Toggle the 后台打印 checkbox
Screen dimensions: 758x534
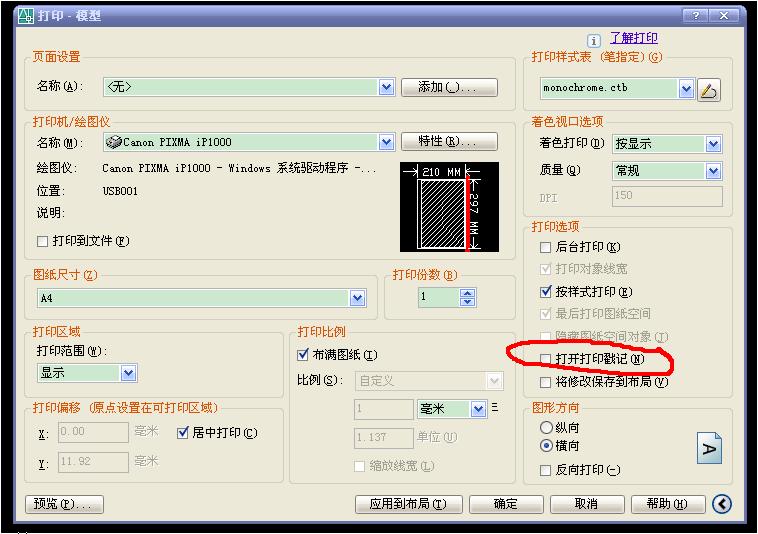[545, 247]
